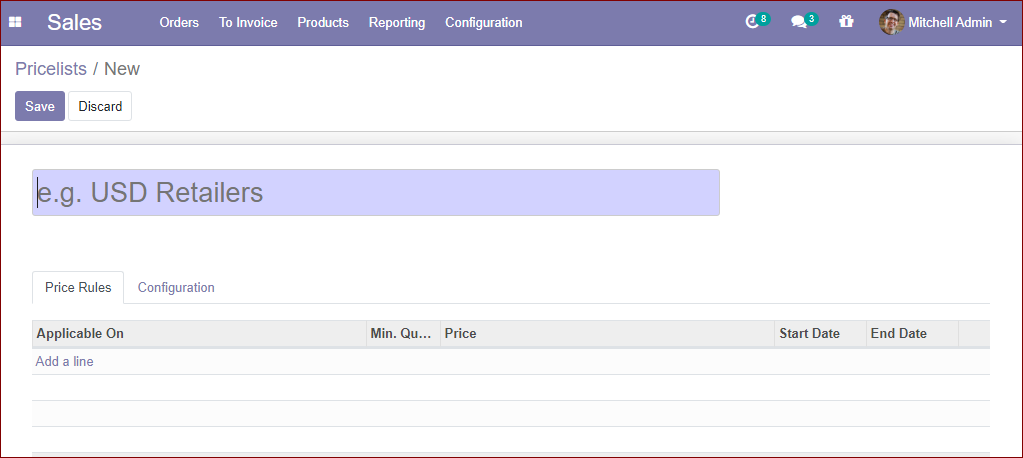Switch to the Configuration tab in form

point(176,287)
